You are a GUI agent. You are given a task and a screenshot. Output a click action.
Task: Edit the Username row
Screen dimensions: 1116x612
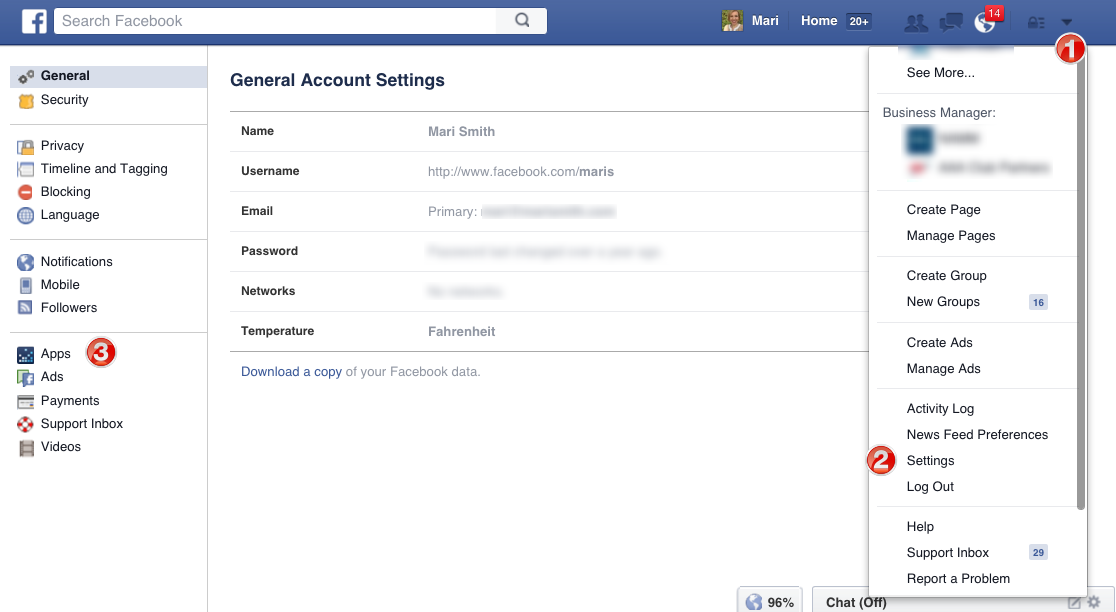[x=549, y=172]
